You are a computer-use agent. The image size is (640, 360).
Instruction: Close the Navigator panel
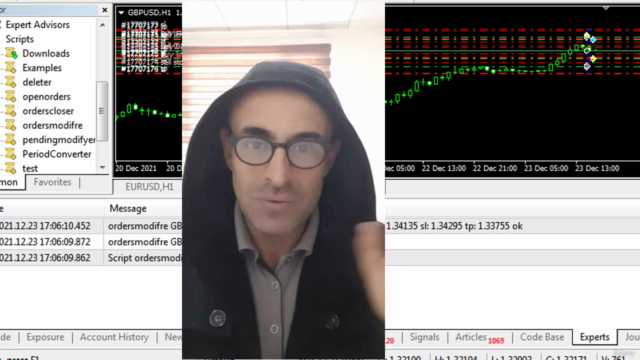(104, 10)
